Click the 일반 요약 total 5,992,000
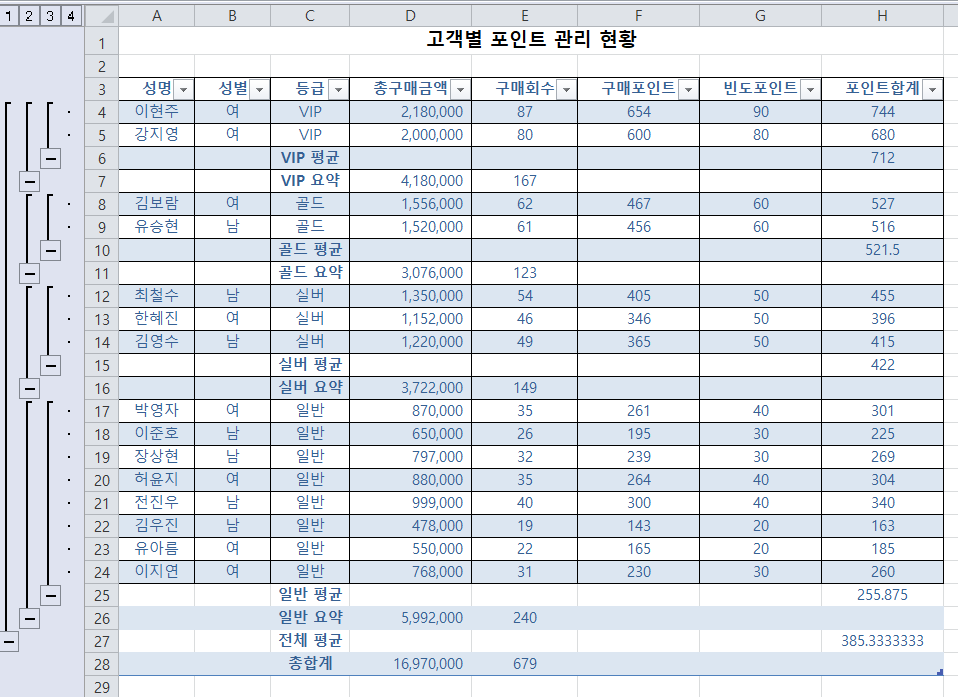958x697 pixels. coord(410,618)
